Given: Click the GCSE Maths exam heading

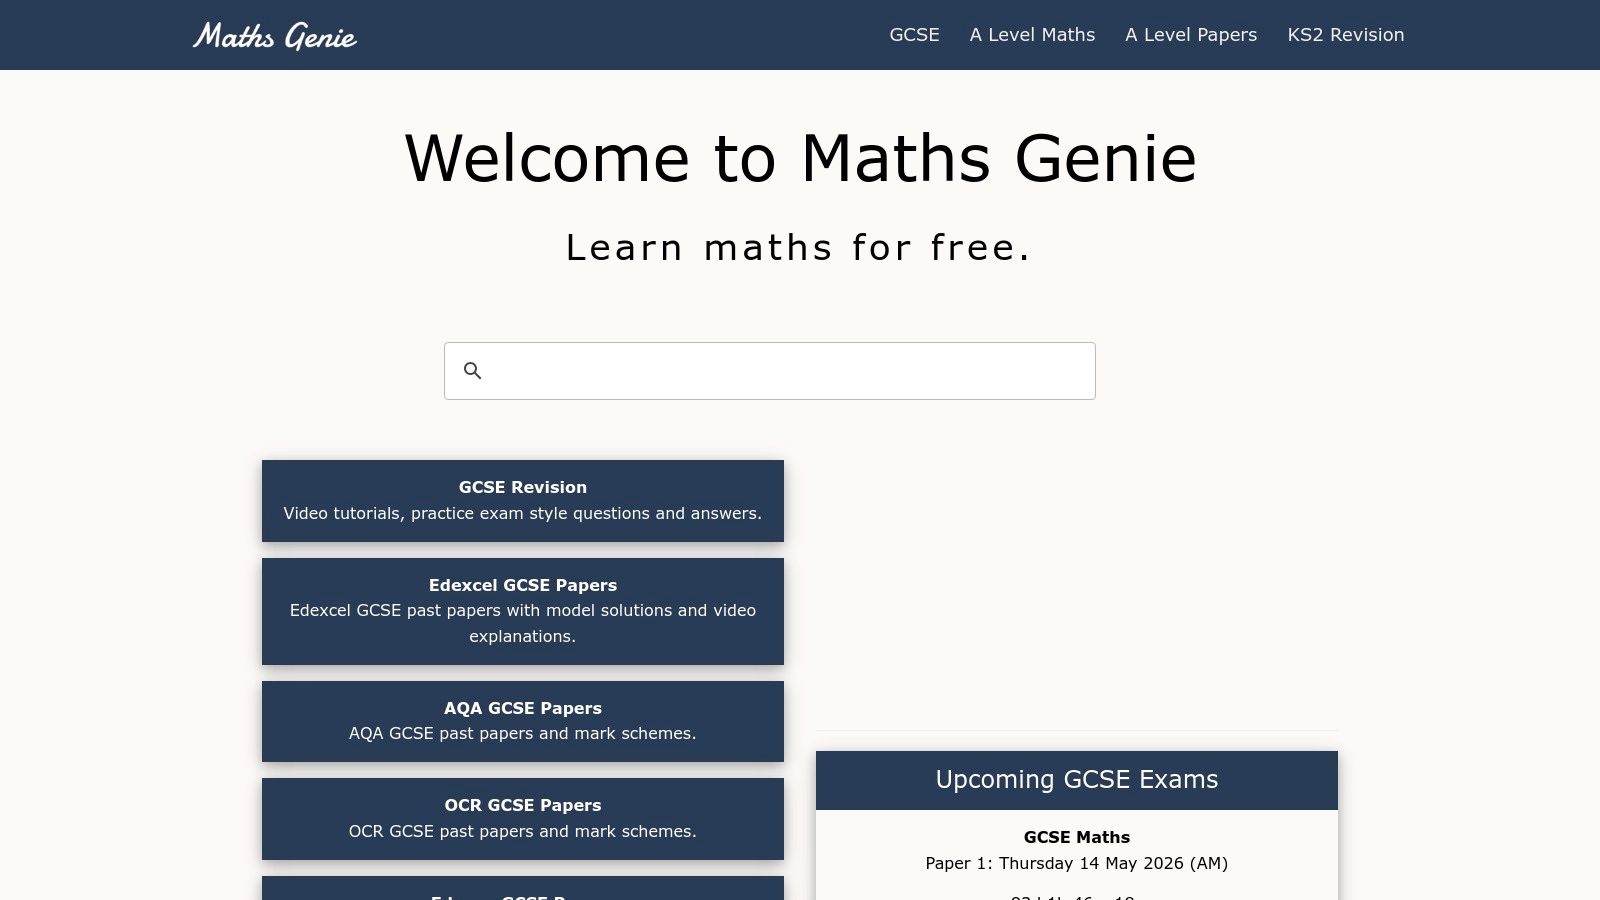Looking at the screenshot, I should click(1077, 838).
